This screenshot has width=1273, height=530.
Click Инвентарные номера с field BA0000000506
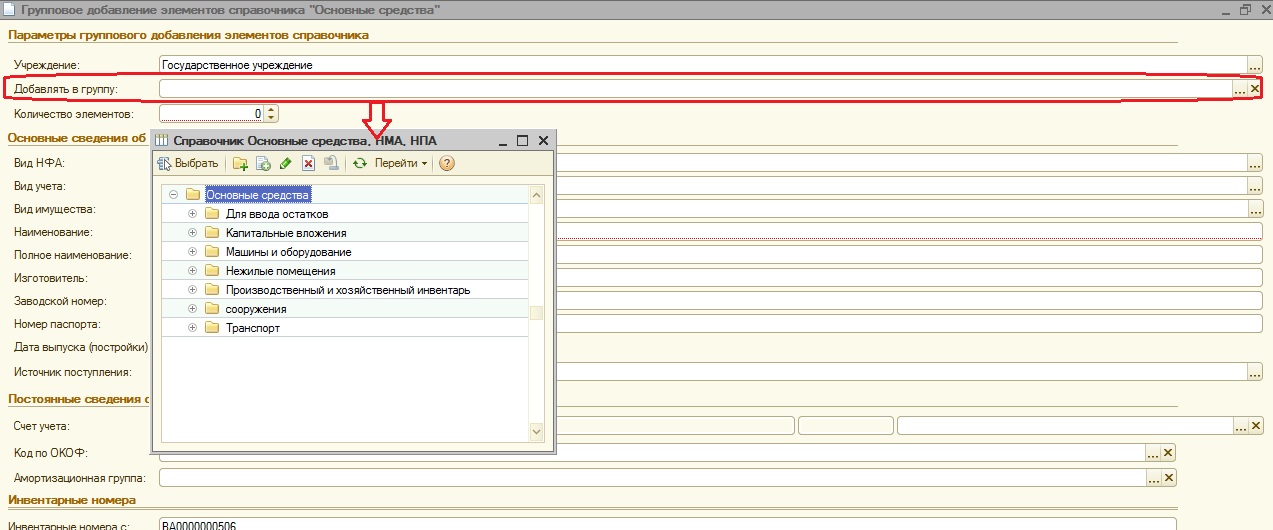[668, 524]
